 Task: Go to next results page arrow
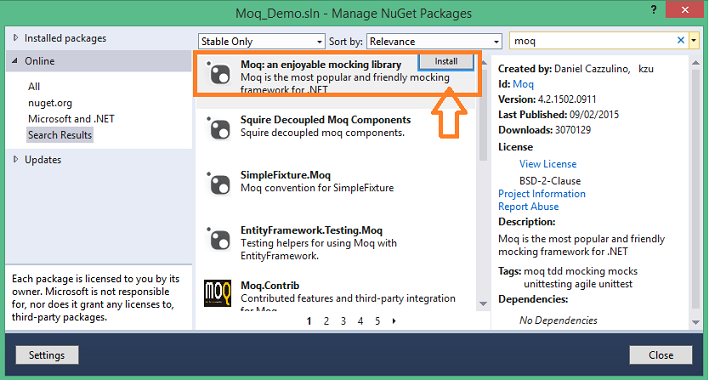(x=394, y=321)
